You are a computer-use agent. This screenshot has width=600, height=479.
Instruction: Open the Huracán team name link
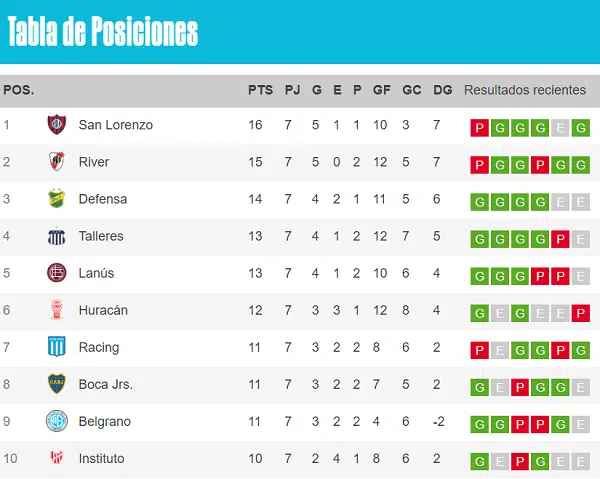pyautogui.click(x=103, y=310)
